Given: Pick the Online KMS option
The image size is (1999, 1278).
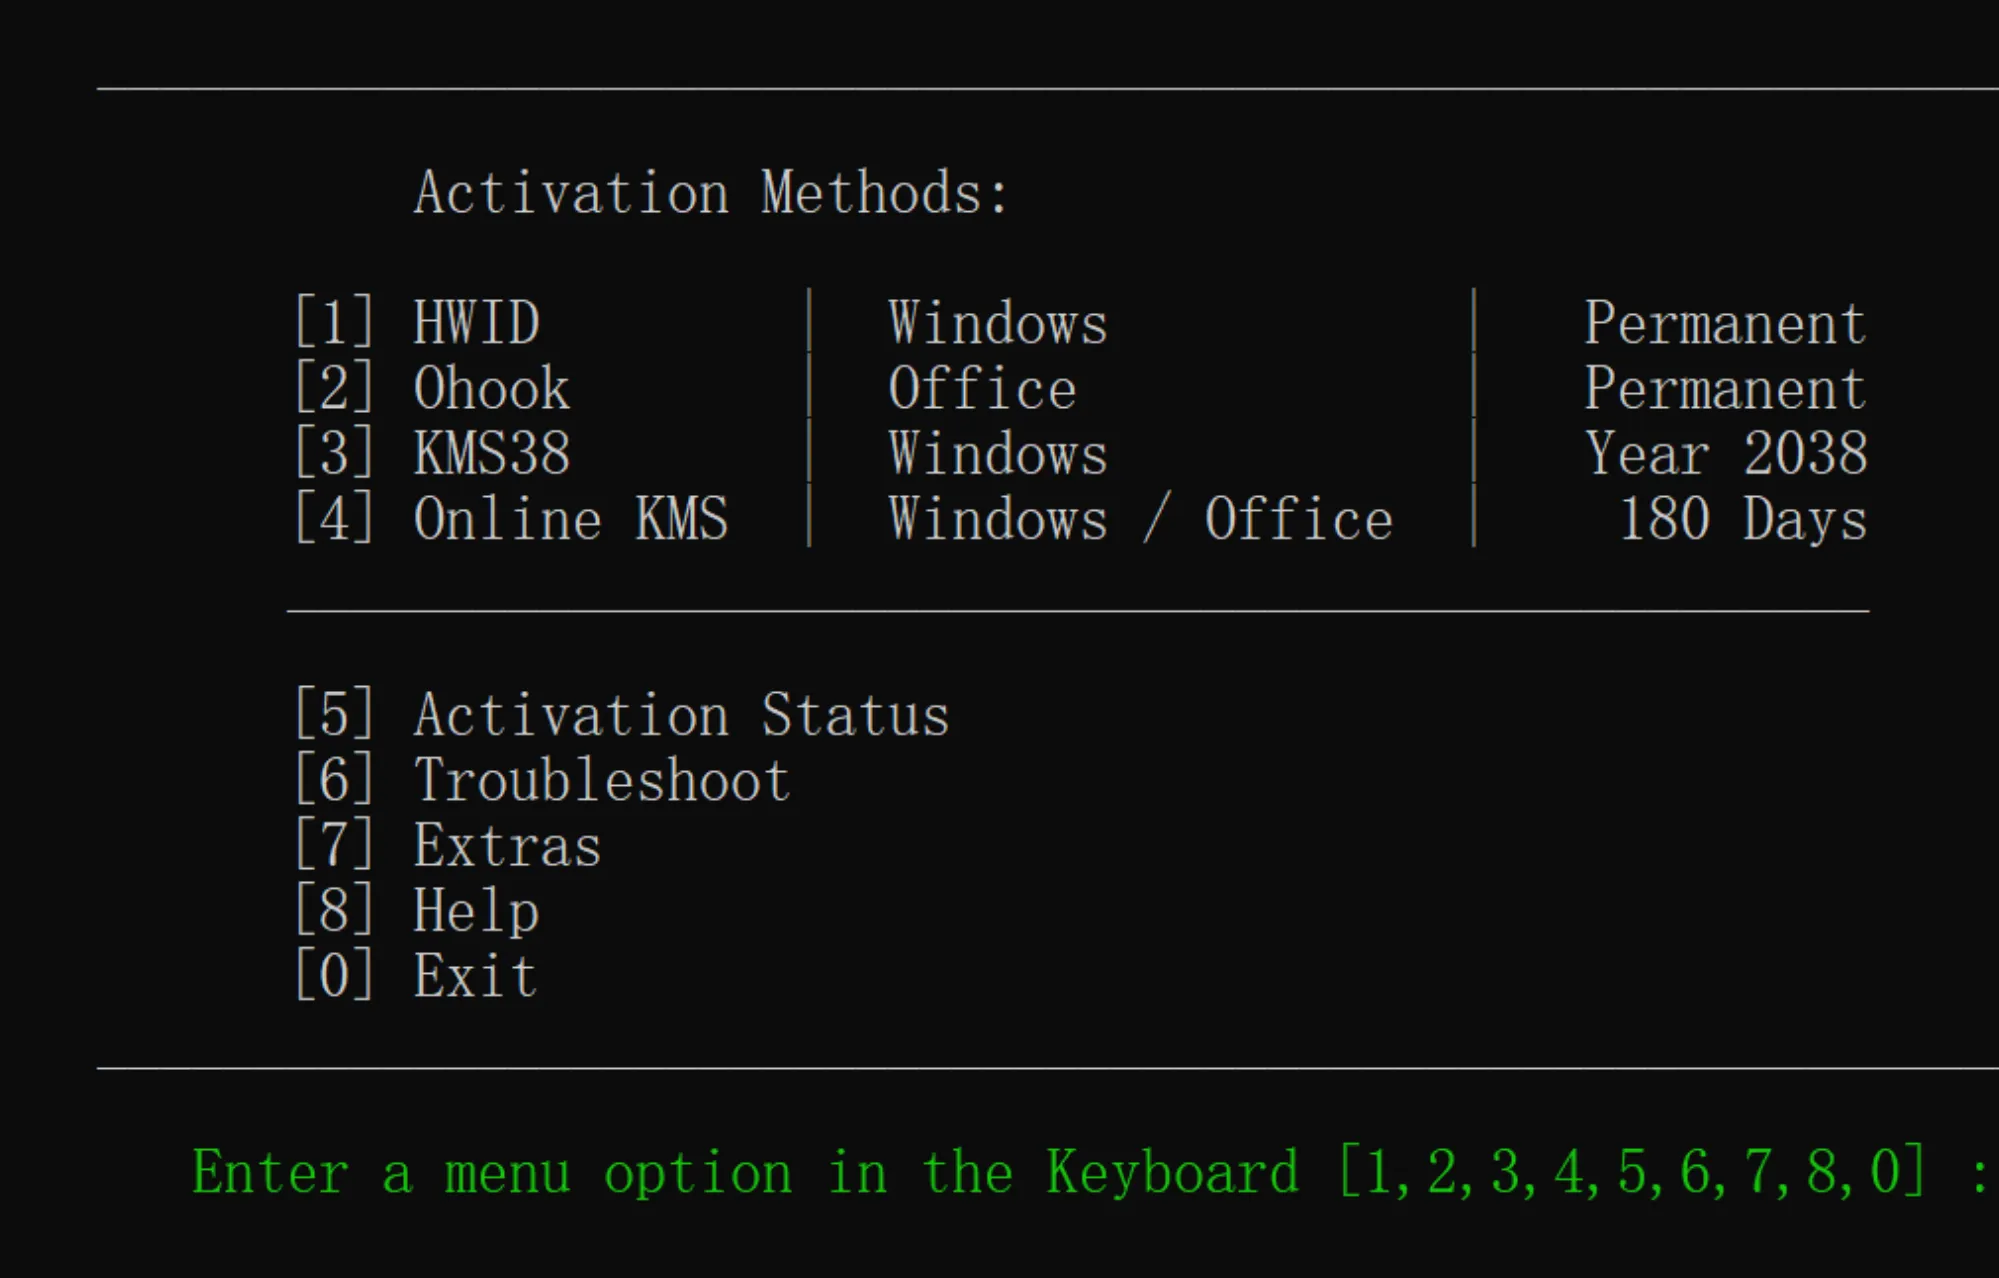Looking at the screenshot, I should (x=570, y=519).
